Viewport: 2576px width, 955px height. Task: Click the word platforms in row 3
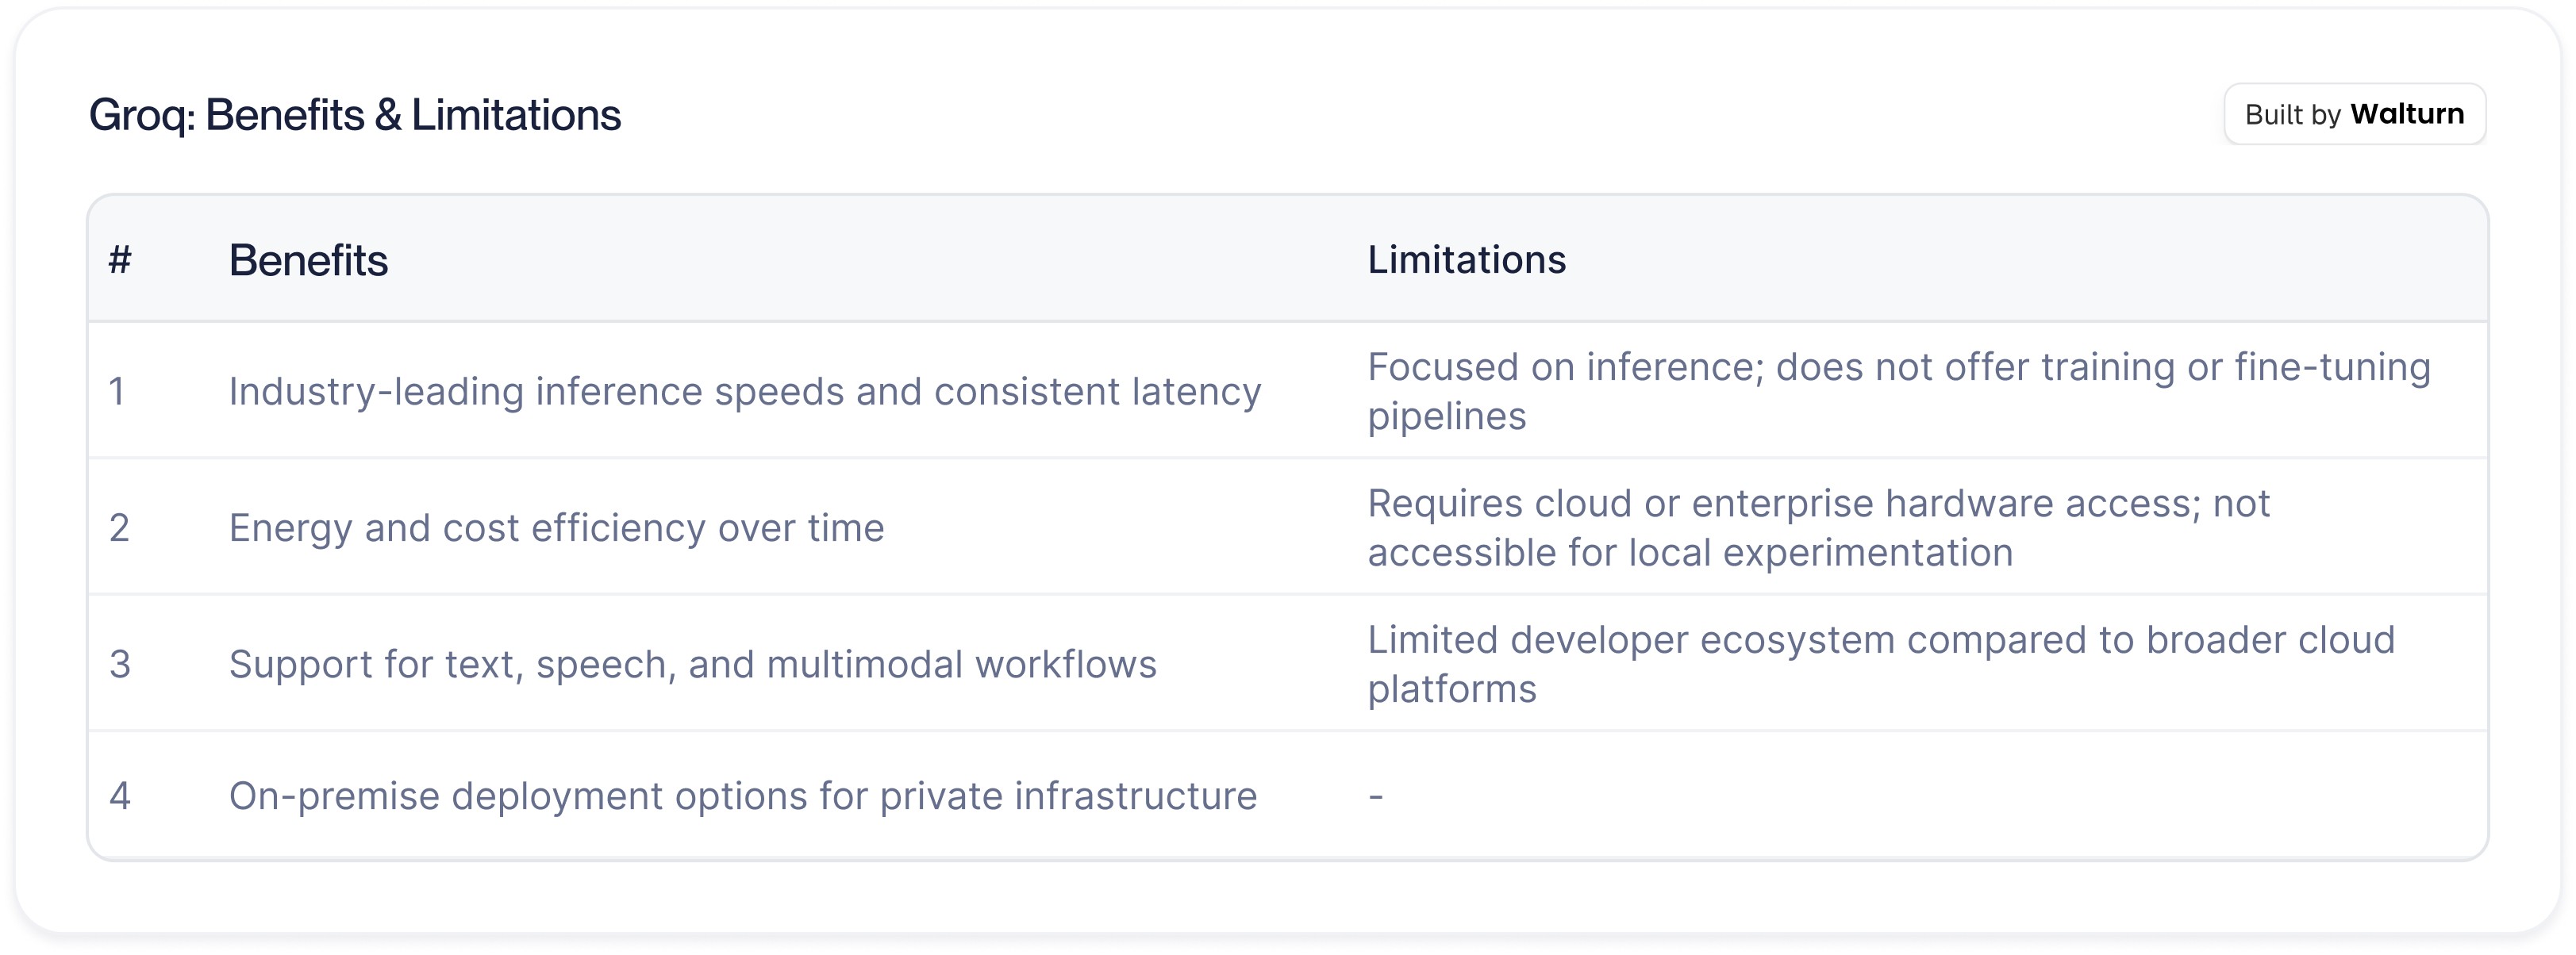pyautogui.click(x=1452, y=689)
